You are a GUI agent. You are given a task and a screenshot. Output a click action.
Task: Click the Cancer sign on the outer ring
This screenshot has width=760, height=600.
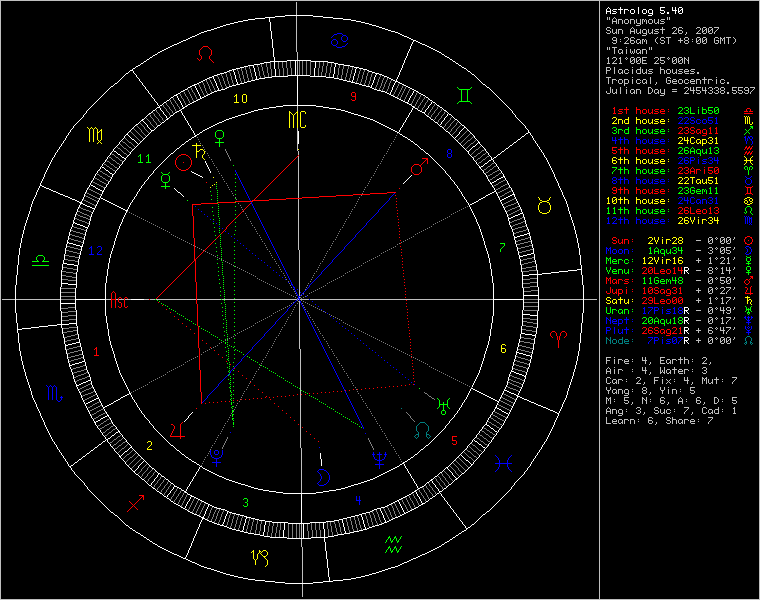[340, 41]
